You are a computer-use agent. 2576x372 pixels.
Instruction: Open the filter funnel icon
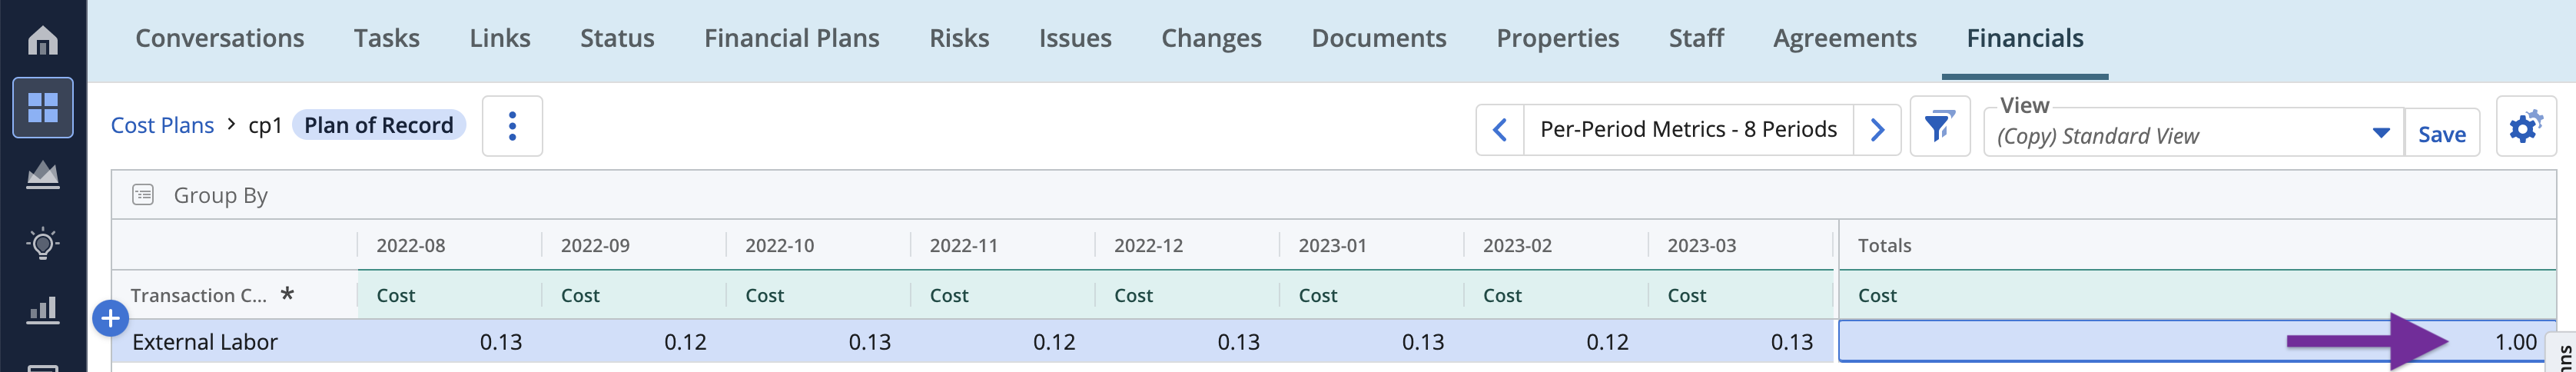tap(1939, 127)
